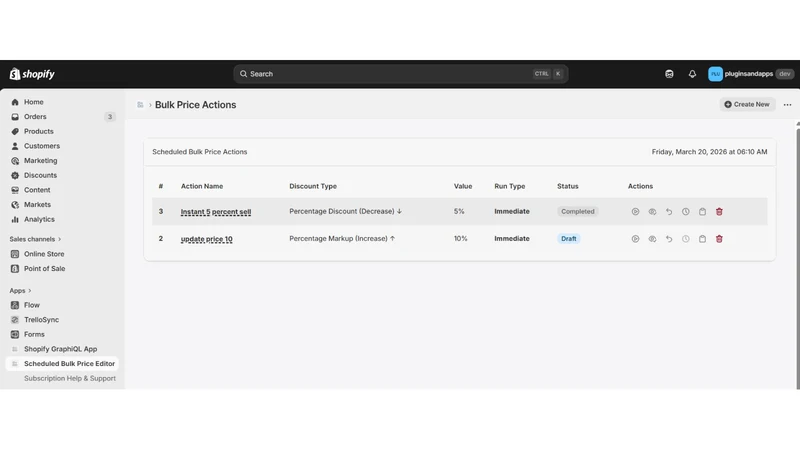Open the Forms app

34,335
